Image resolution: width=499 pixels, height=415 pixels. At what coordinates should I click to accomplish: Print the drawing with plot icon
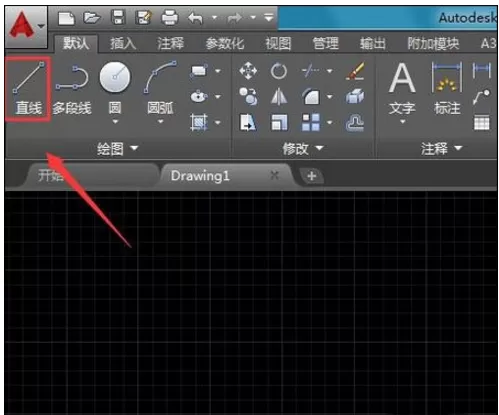(x=170, y=17)
